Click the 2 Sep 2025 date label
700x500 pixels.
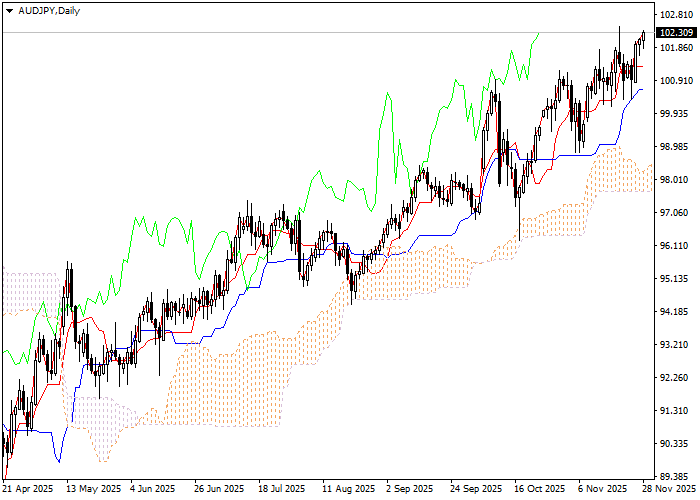coord(408,489)
